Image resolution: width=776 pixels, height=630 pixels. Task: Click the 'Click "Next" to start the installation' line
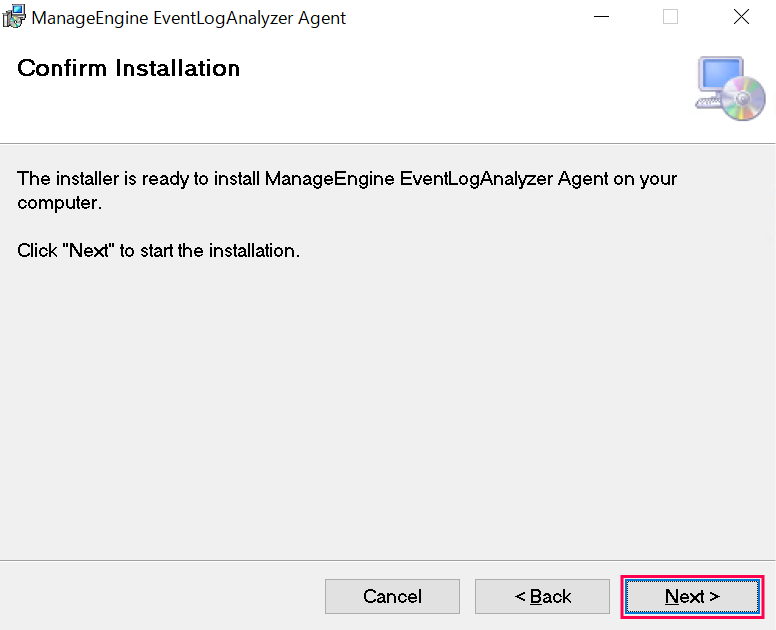(x=159, y=251)
